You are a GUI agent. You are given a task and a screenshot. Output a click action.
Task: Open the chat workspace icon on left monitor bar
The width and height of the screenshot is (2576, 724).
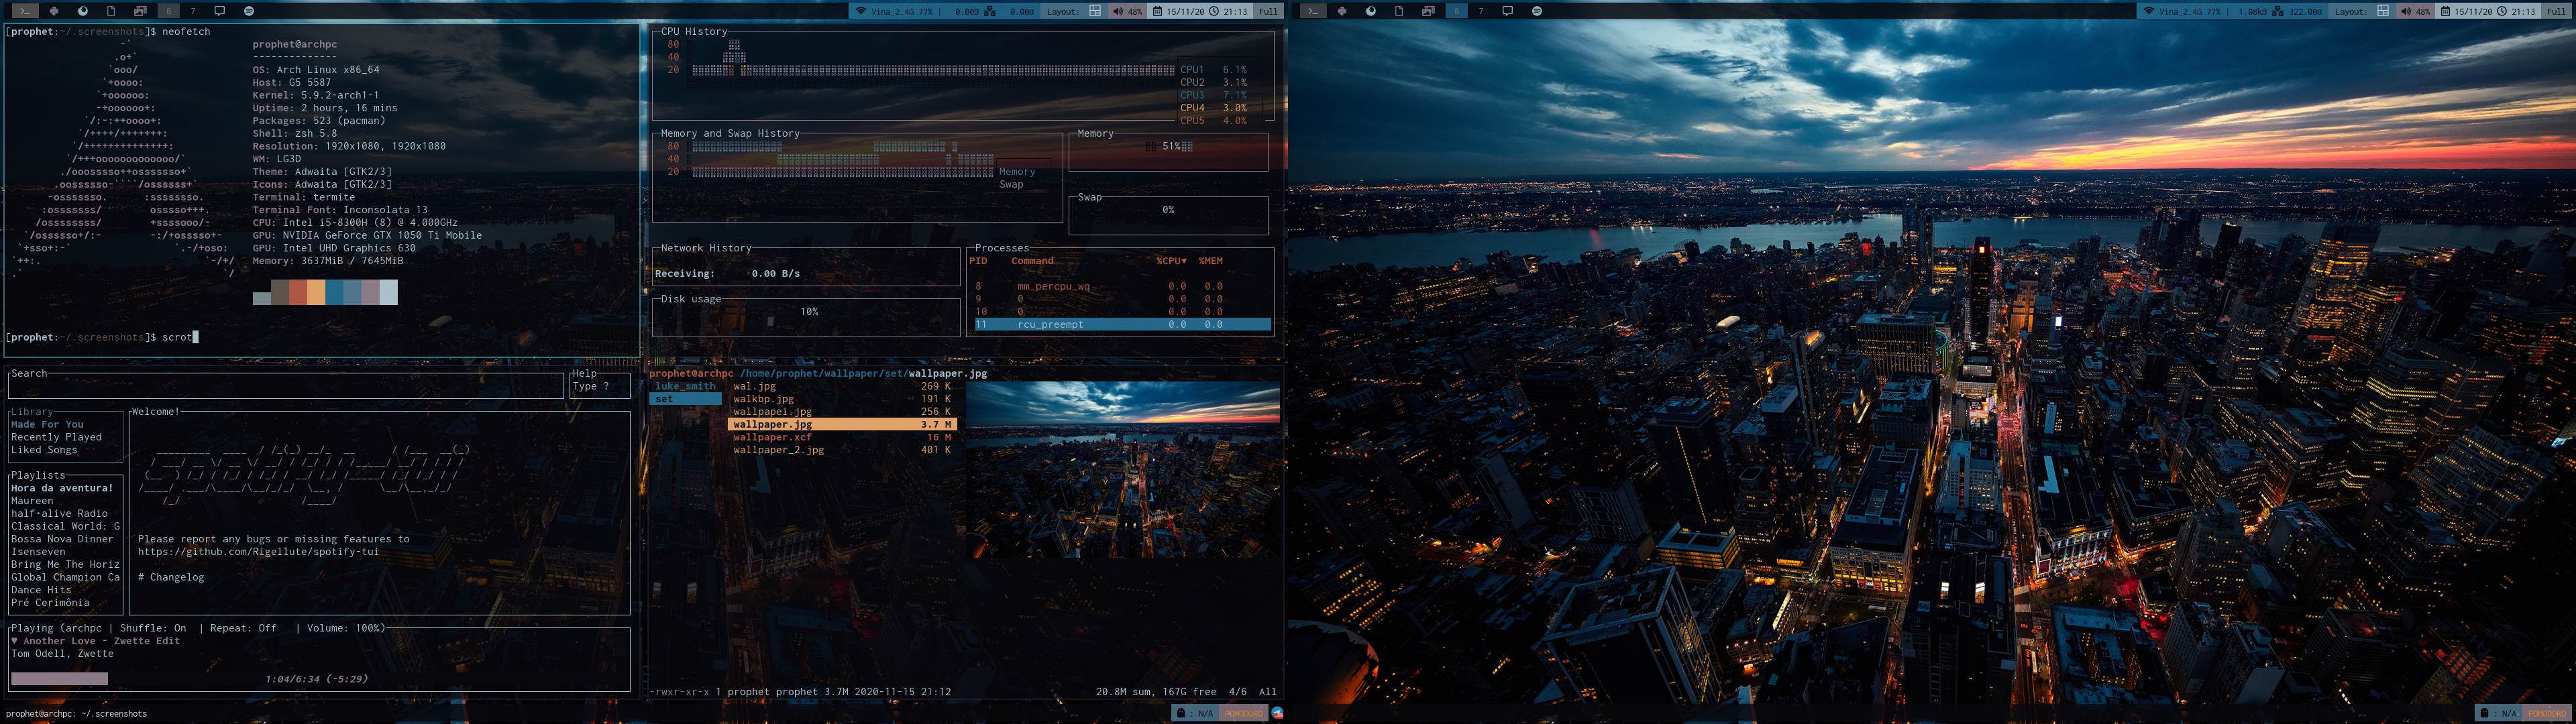[220, 11]
